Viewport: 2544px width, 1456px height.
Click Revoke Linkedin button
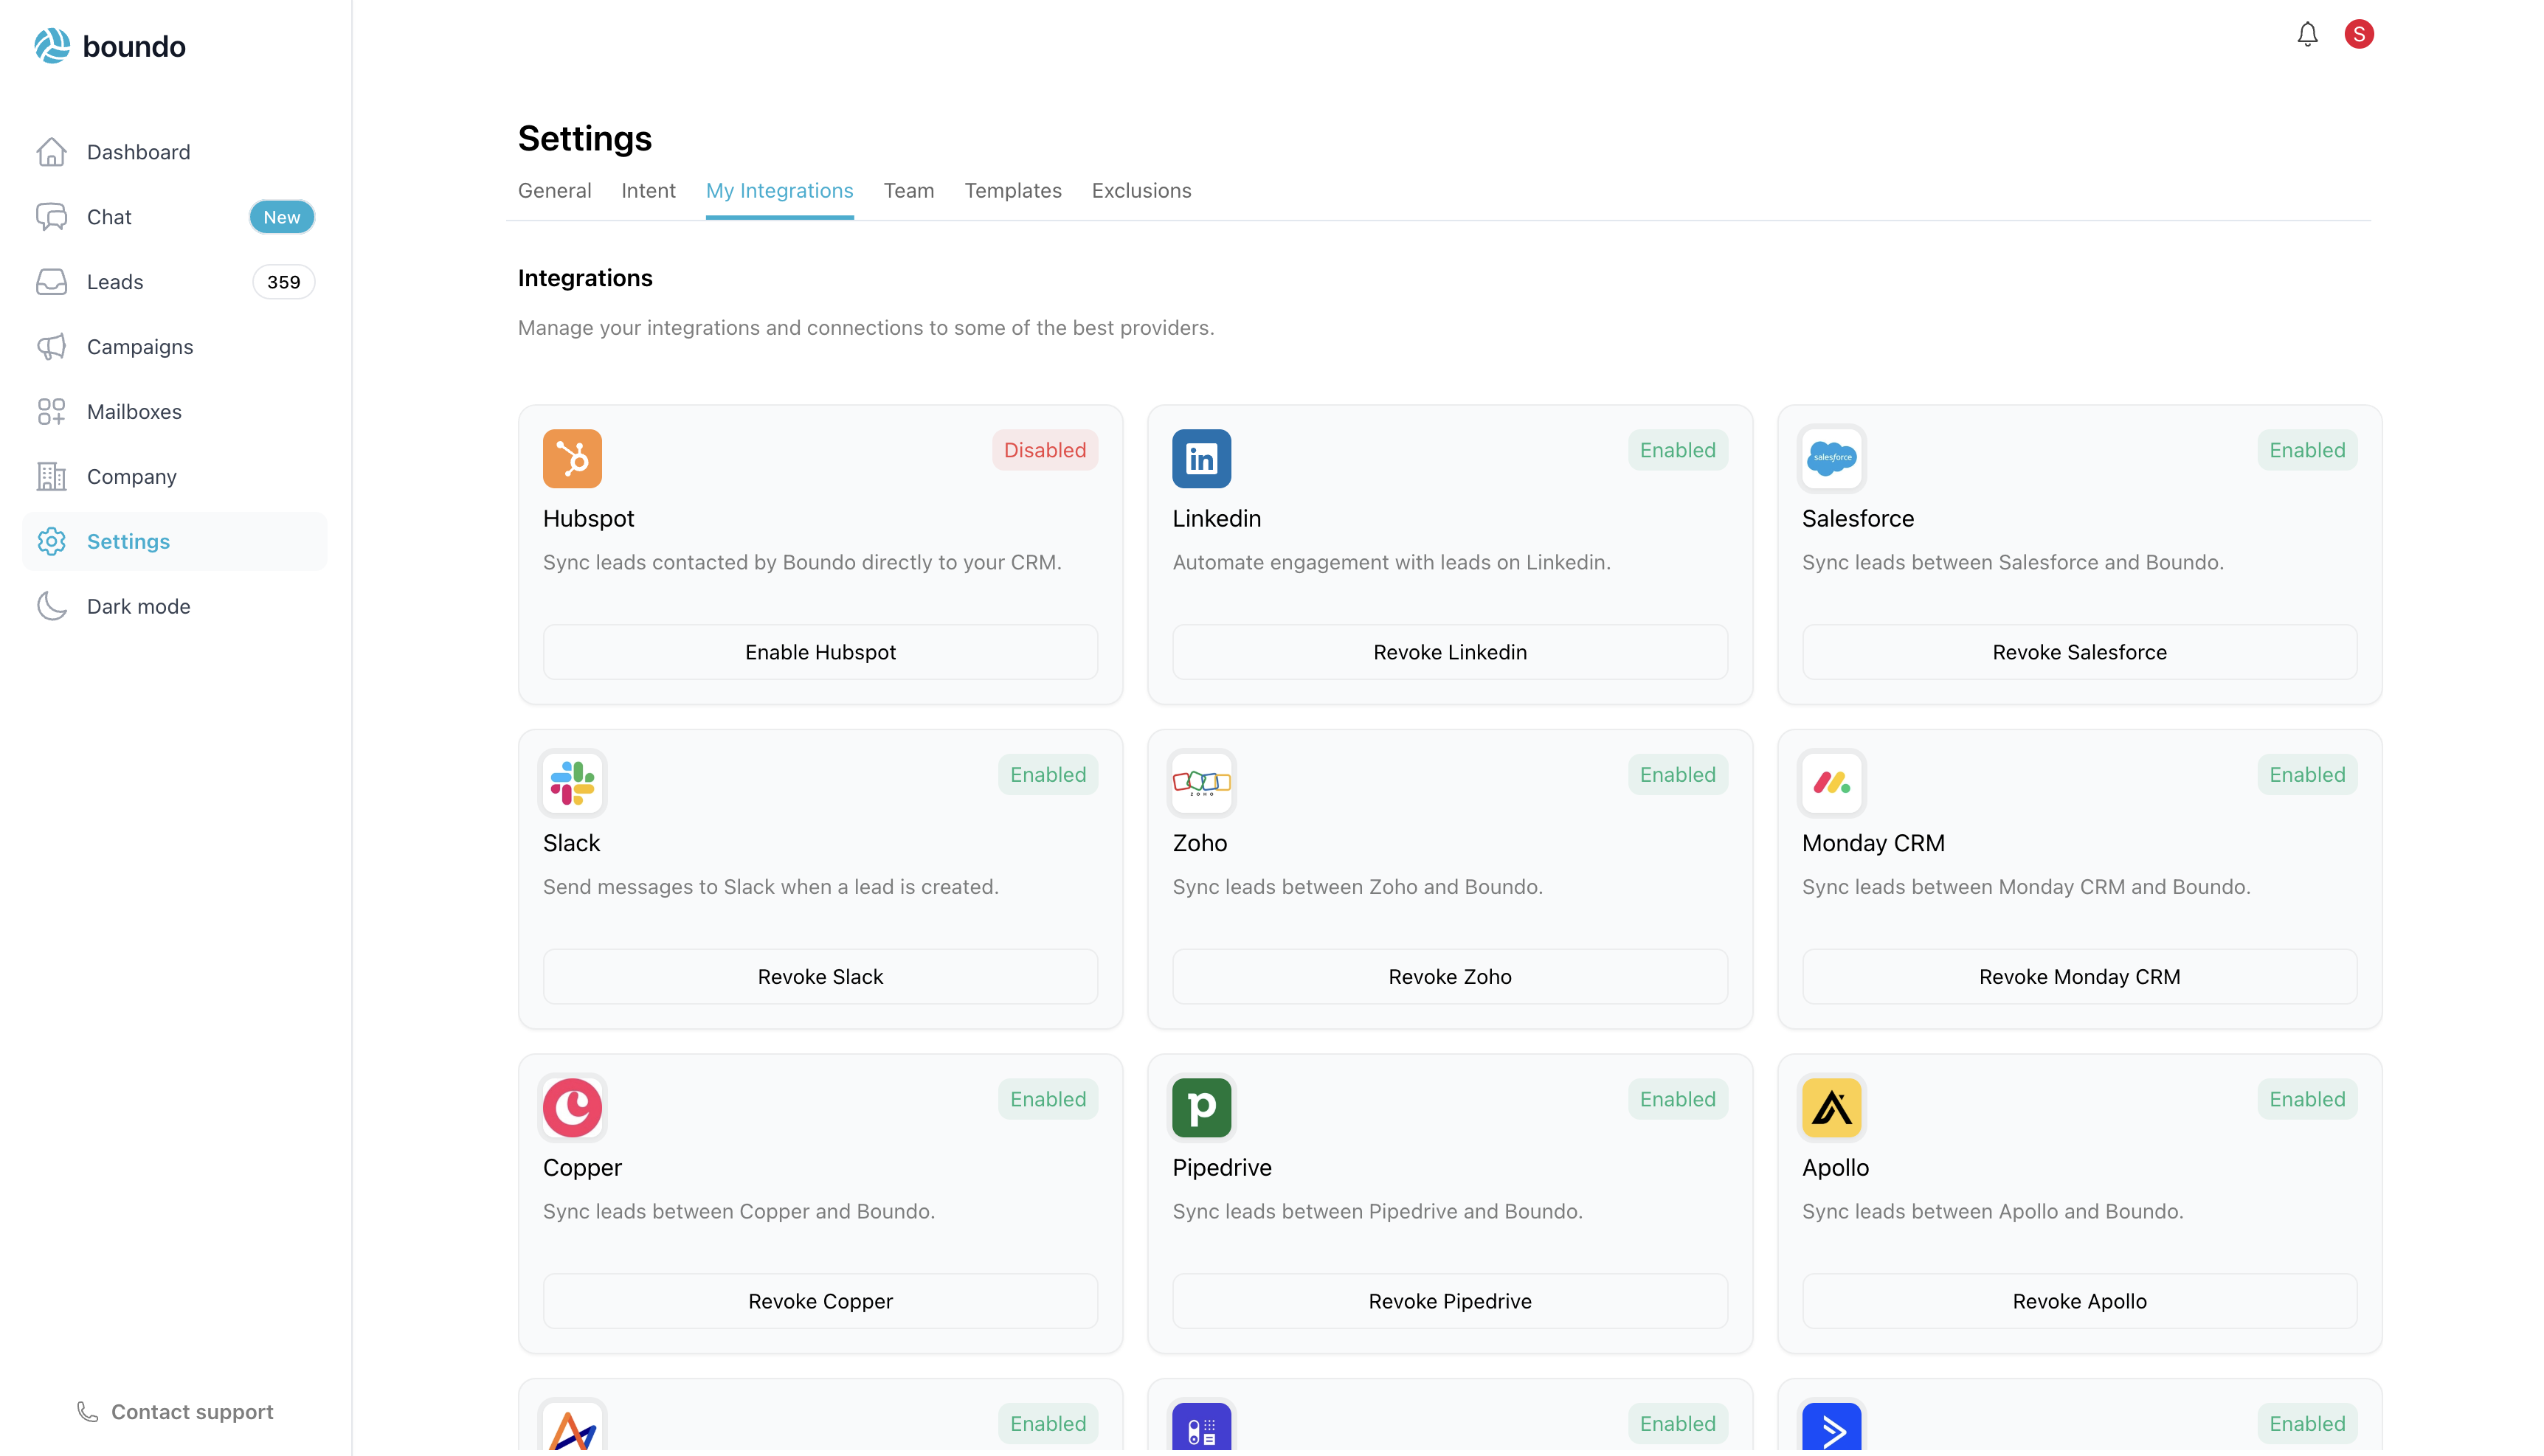tap(1449, 652)
